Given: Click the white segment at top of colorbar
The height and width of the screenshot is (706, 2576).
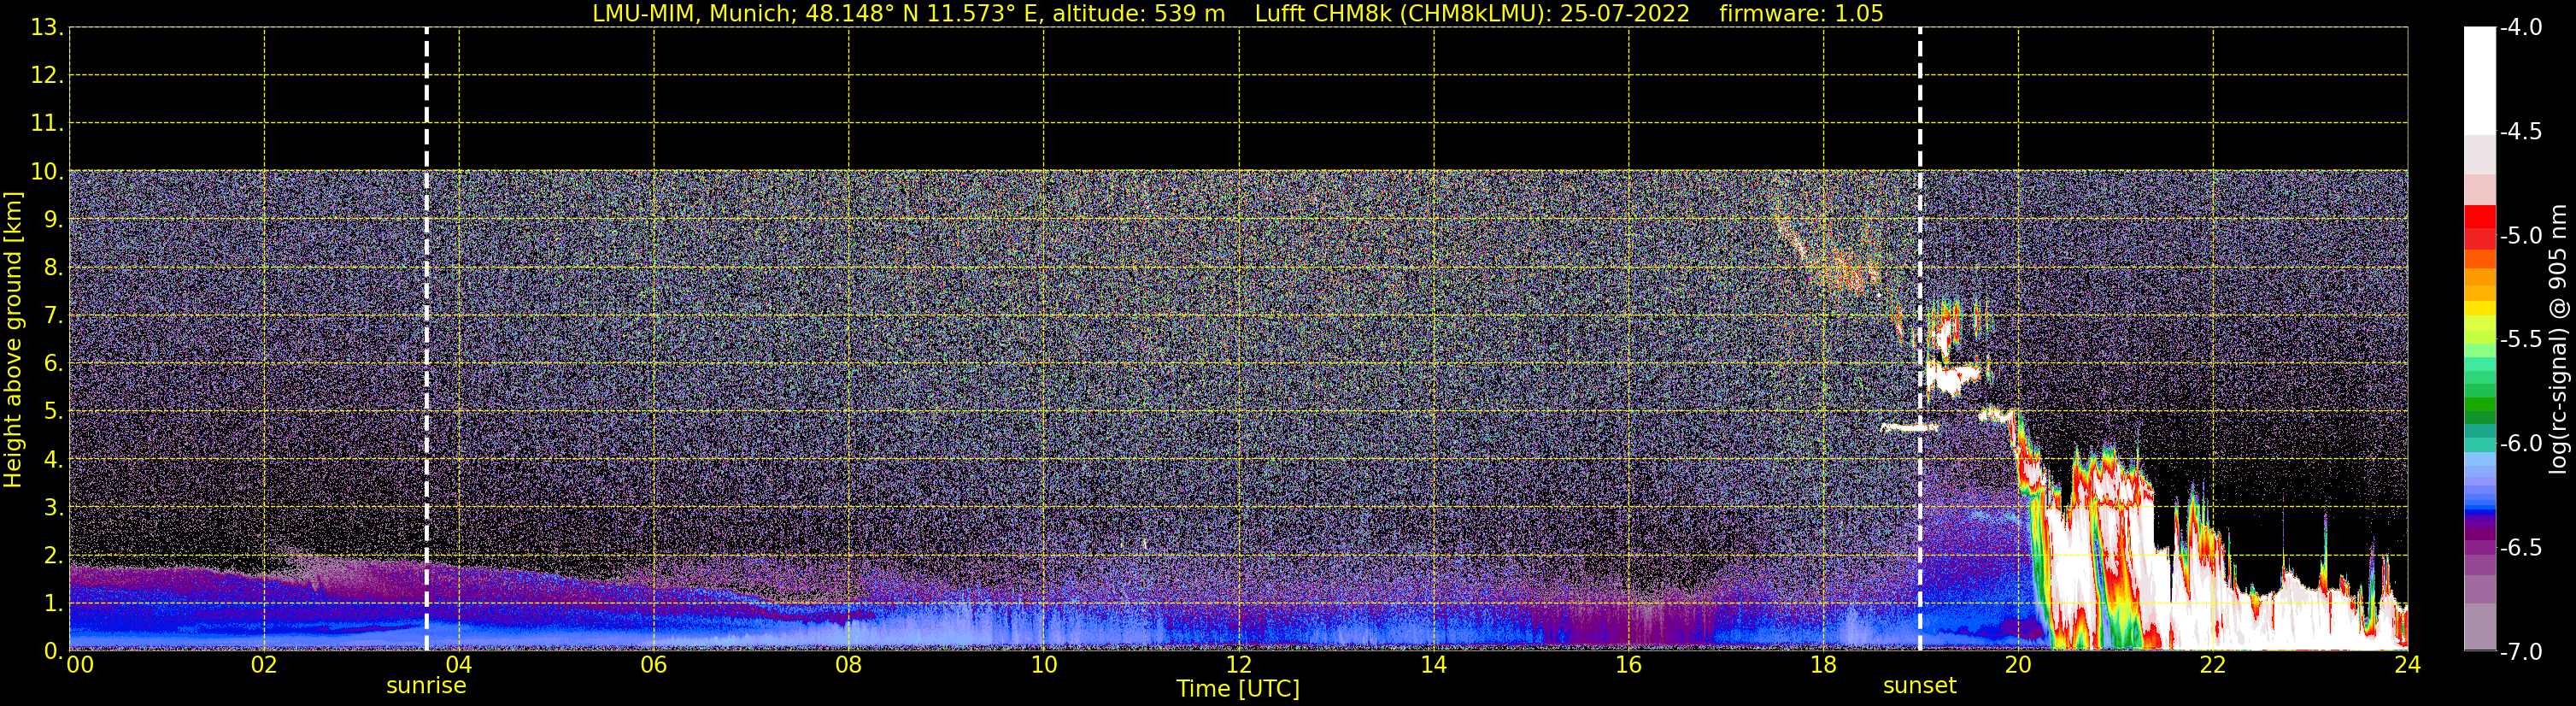Looking at the screenshot, I should [2479, 80].
